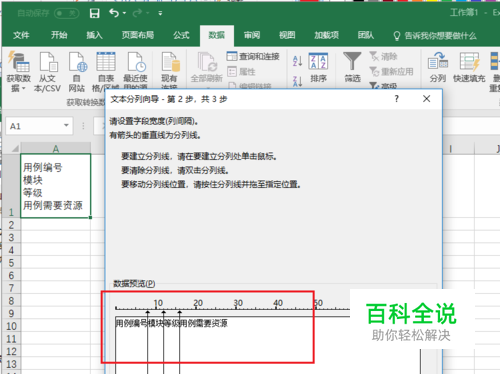Click preview text 用例需要资源
The height and width of the screenshot is (374, 500).
pyautogui.click(x=204, y=323)
